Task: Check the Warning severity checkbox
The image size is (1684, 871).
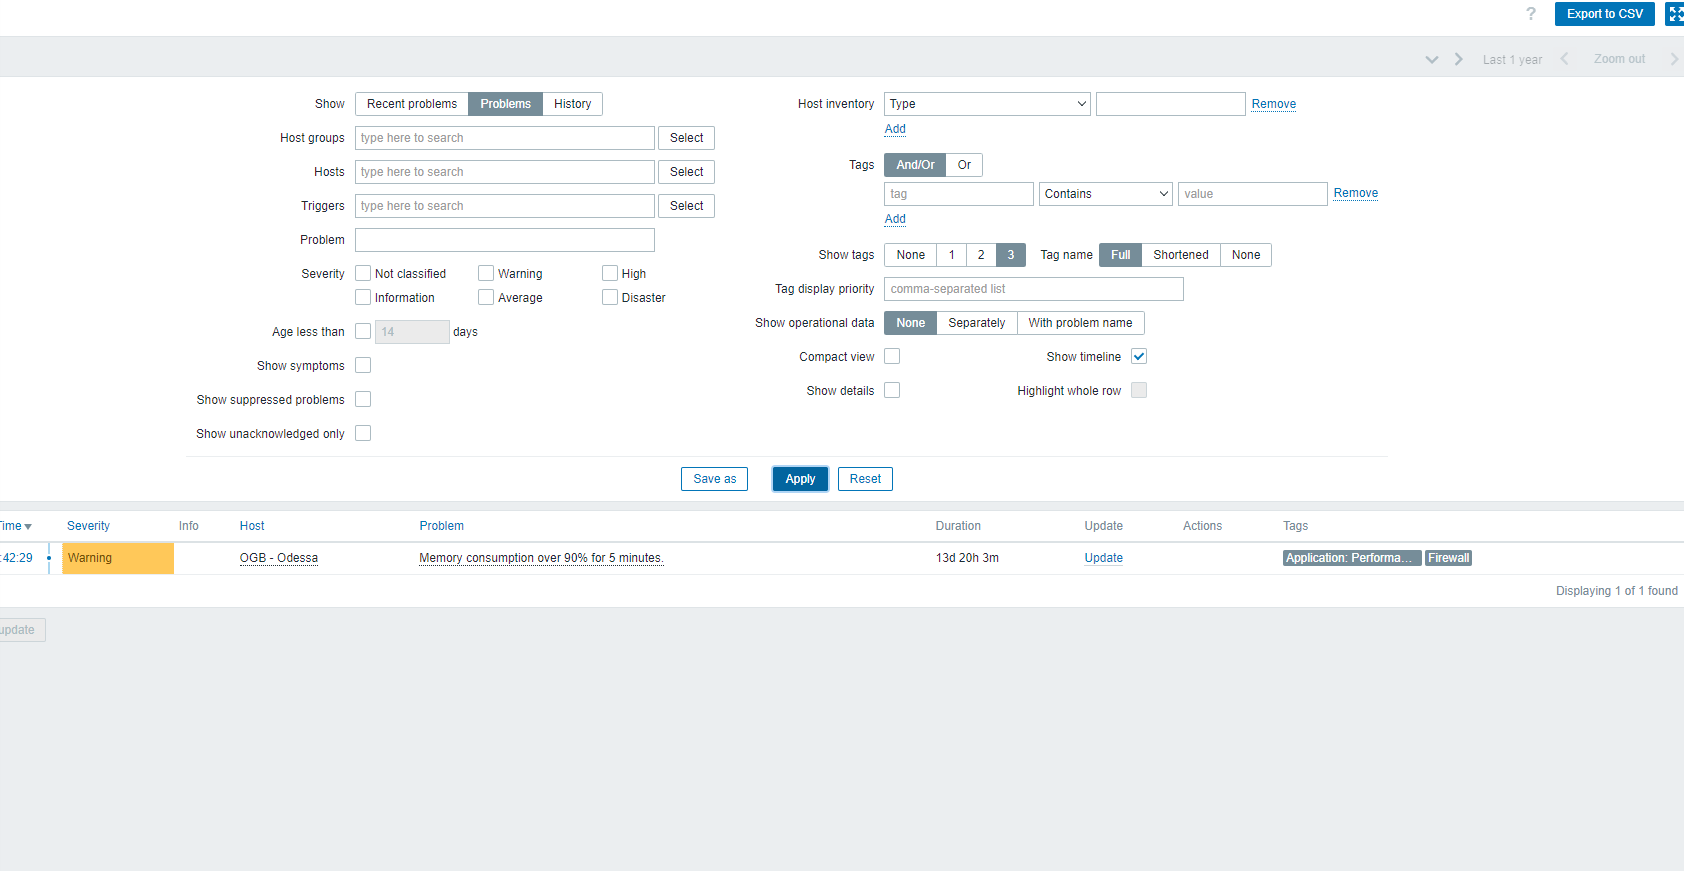Action: click(x=486, y=273)
